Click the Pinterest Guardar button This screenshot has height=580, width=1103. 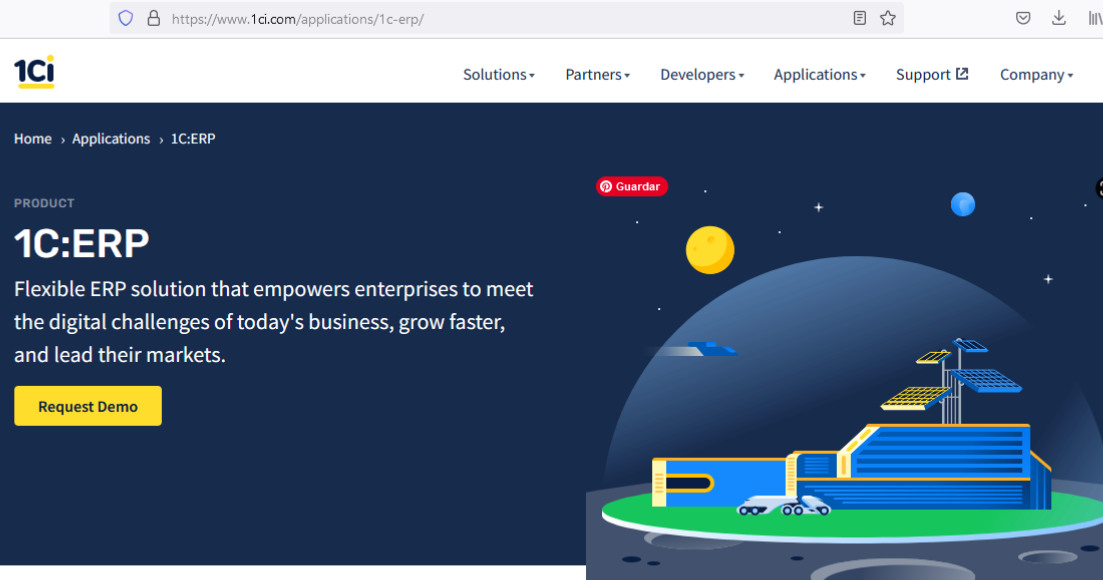coord(632,186)
